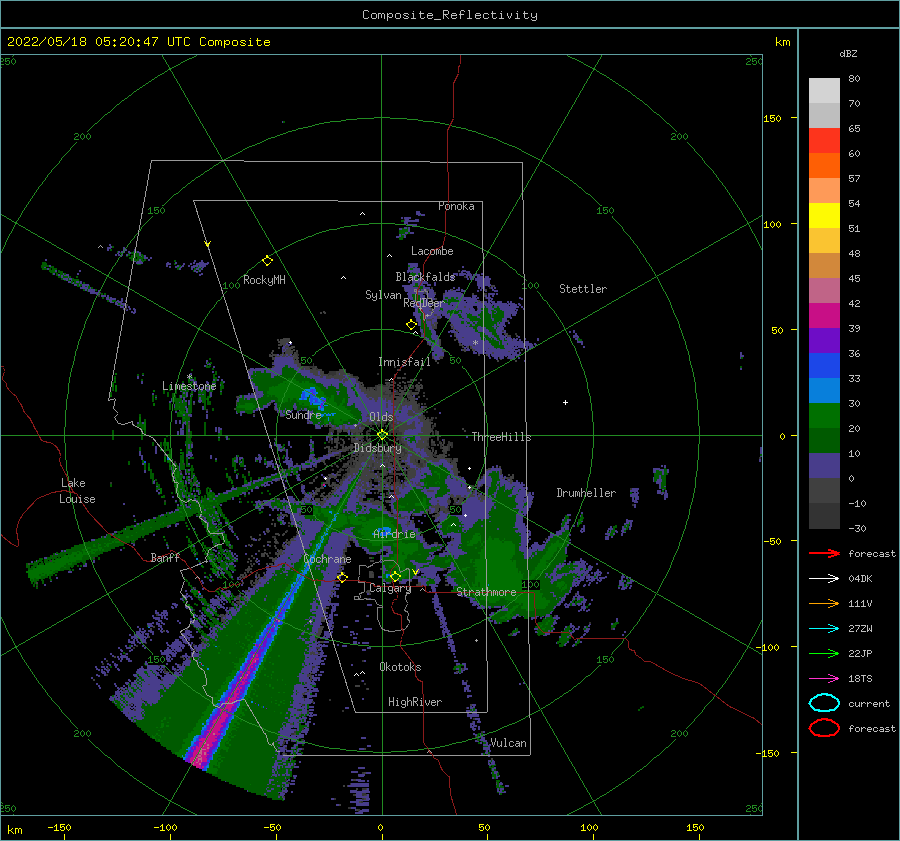The width and height of the screenshot is (900, 841).
Task: Click the yellow diamond marker near RockyMH
Action: (x=267, y=261)
